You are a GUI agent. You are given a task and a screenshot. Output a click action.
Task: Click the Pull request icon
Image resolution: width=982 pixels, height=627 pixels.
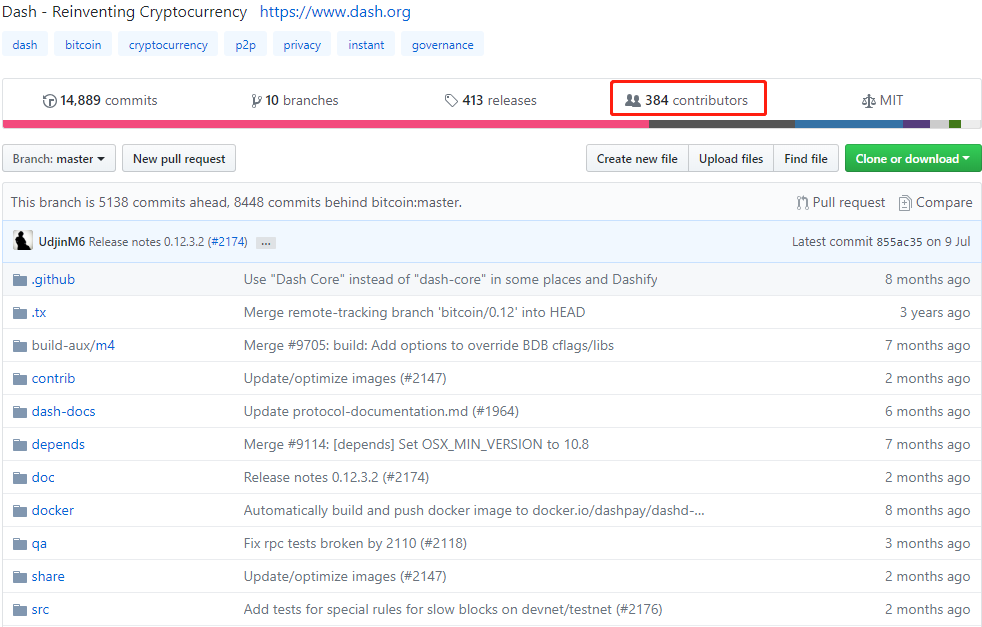tap(802, 203)
